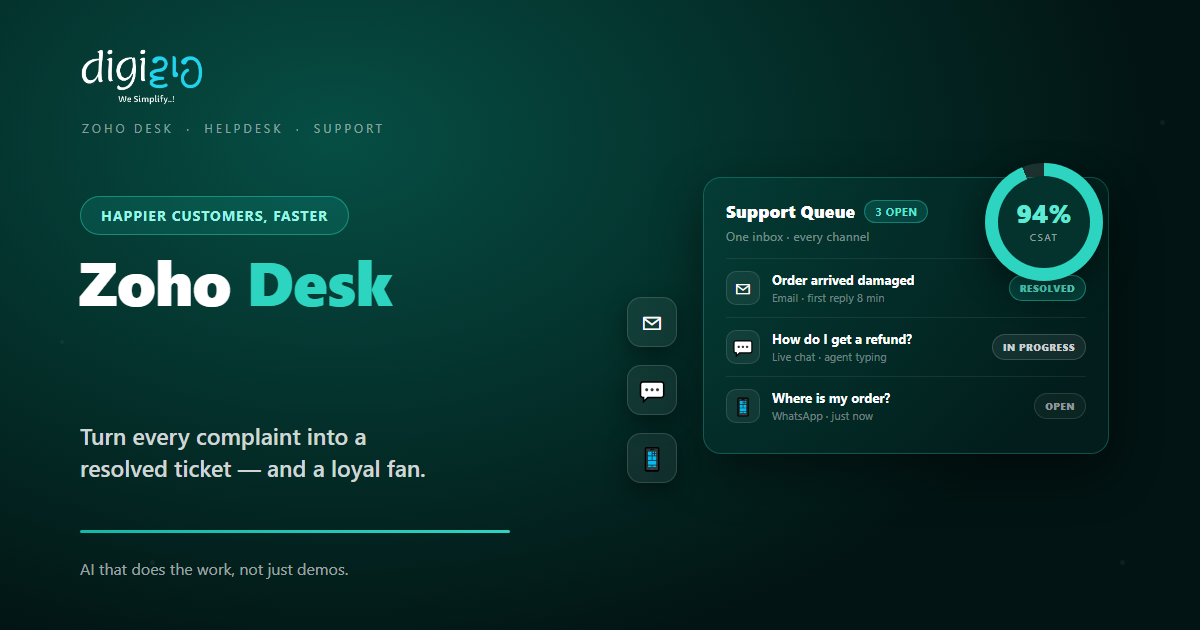Click envelope icon beside Order arrived damaged

[x=743, y=289]
